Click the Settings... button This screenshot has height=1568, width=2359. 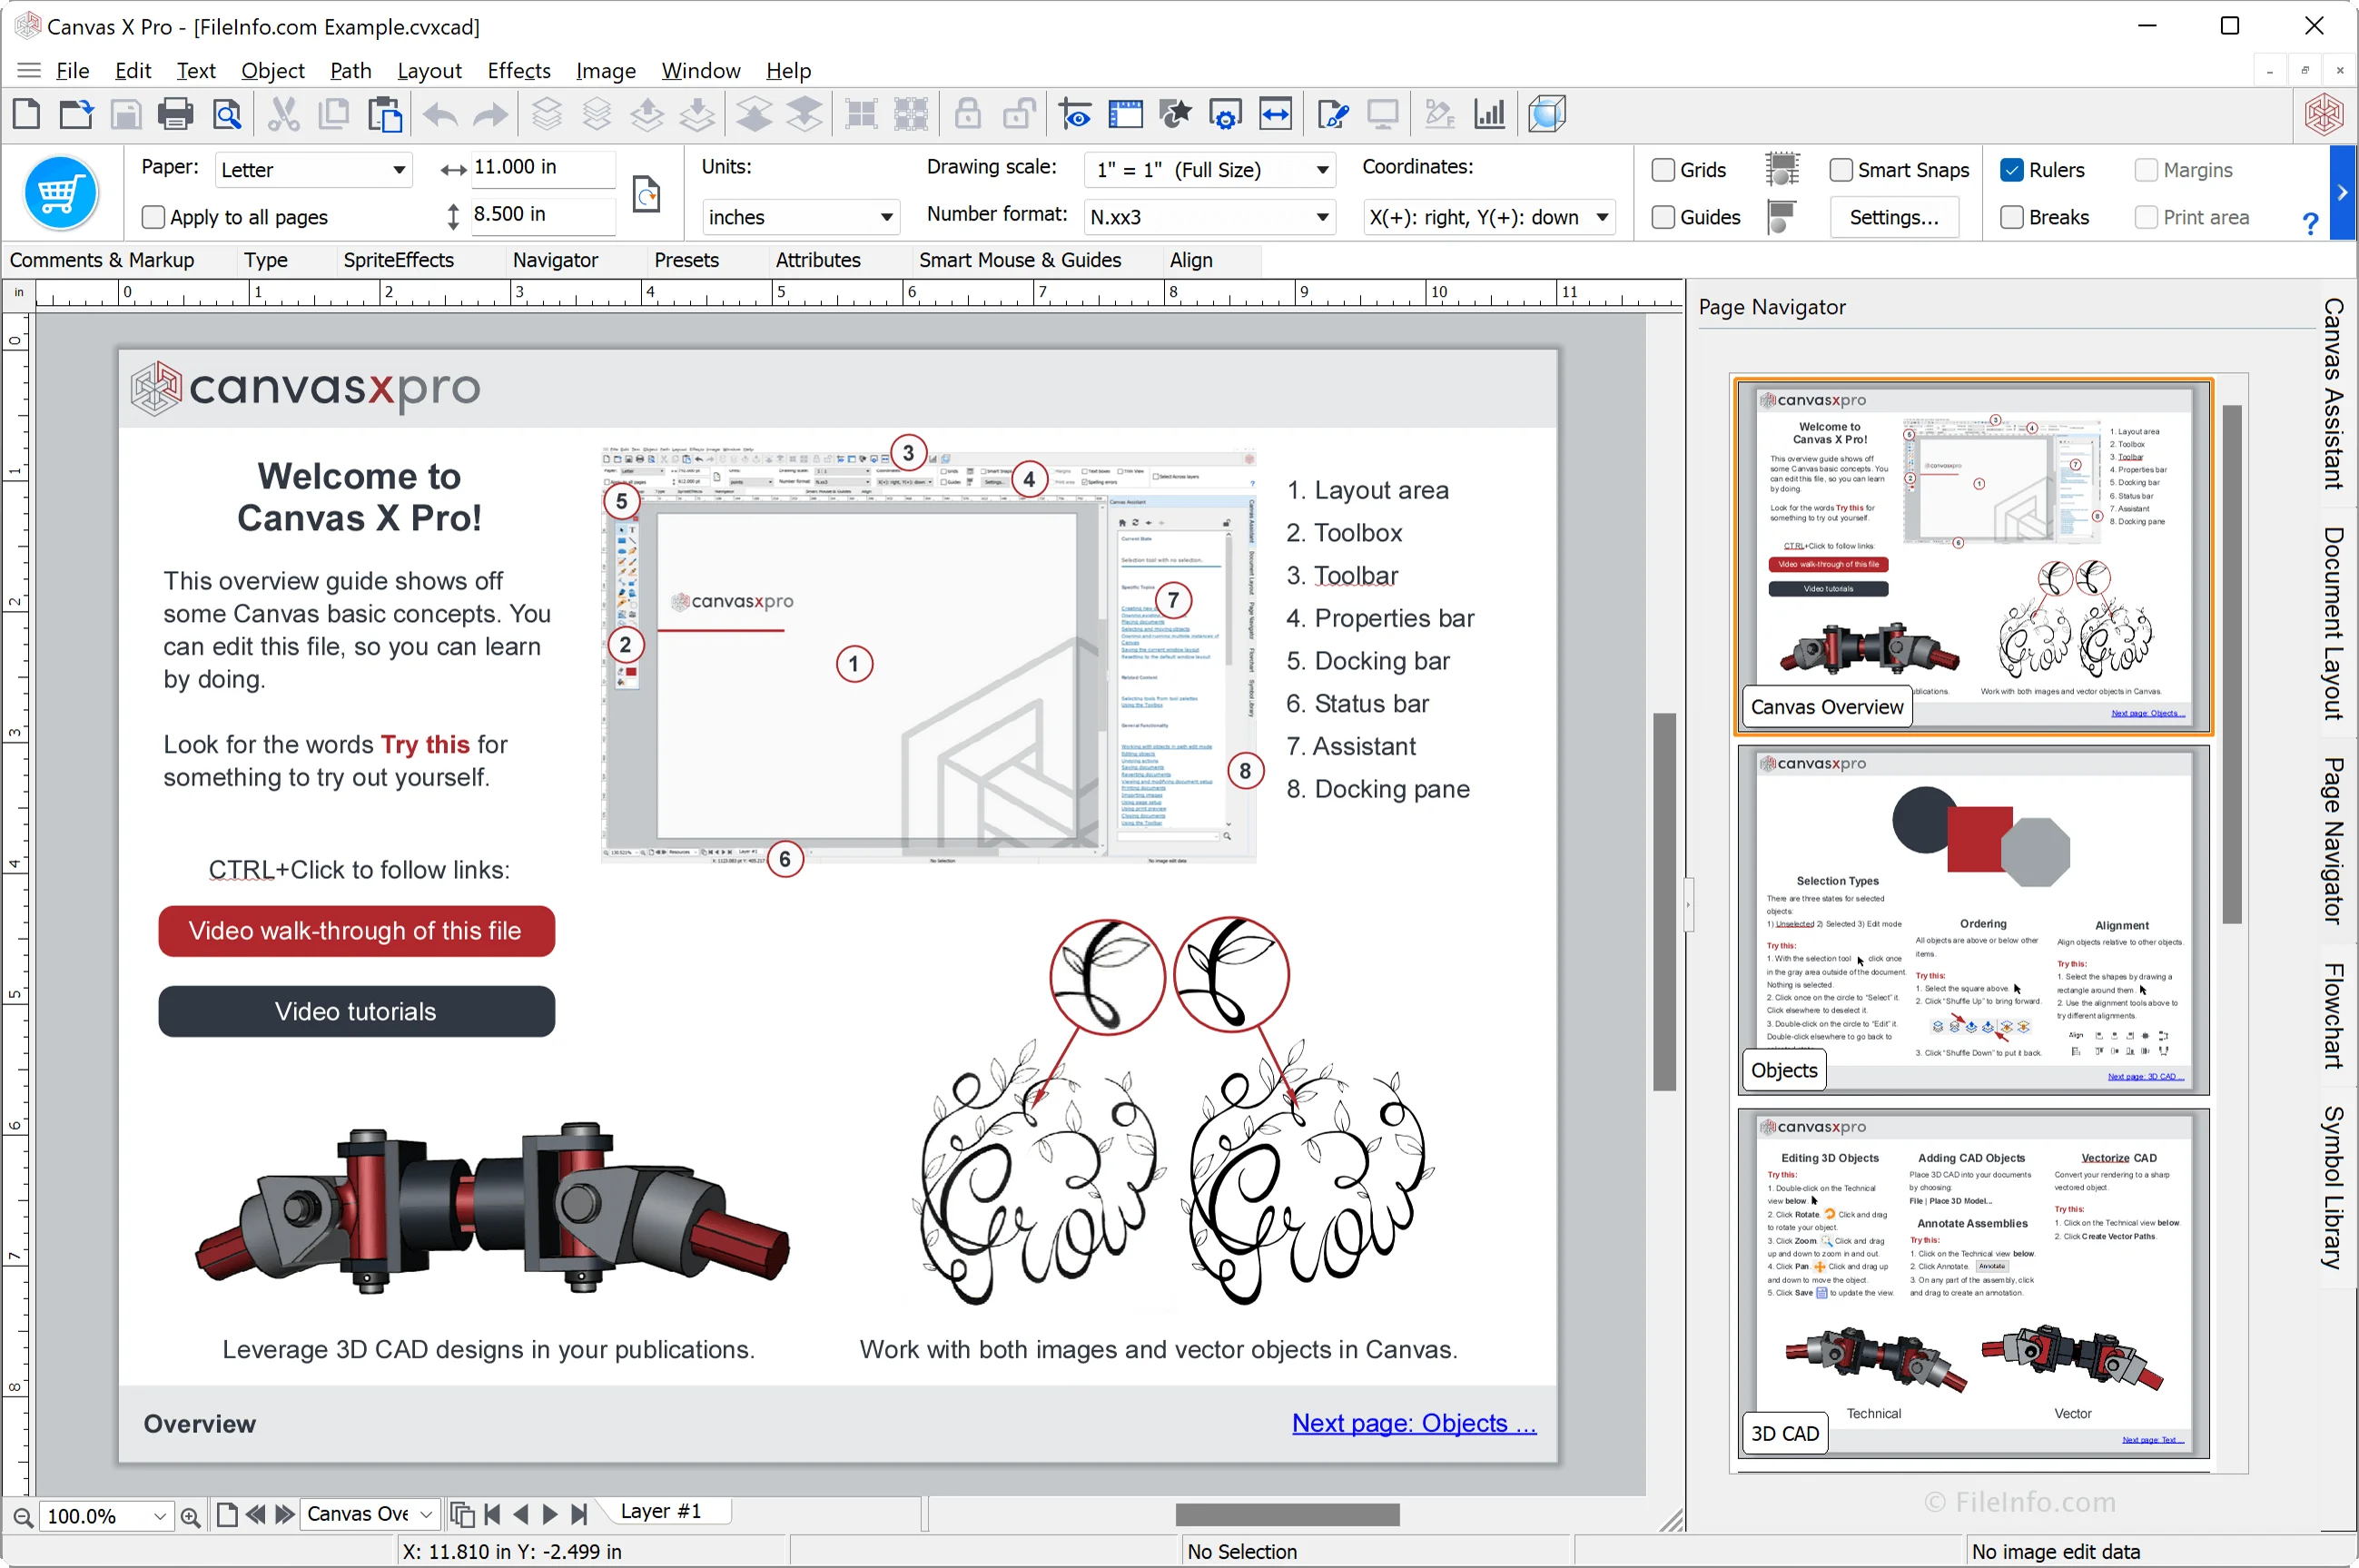pyautogui.click(x=1893, y=217)
